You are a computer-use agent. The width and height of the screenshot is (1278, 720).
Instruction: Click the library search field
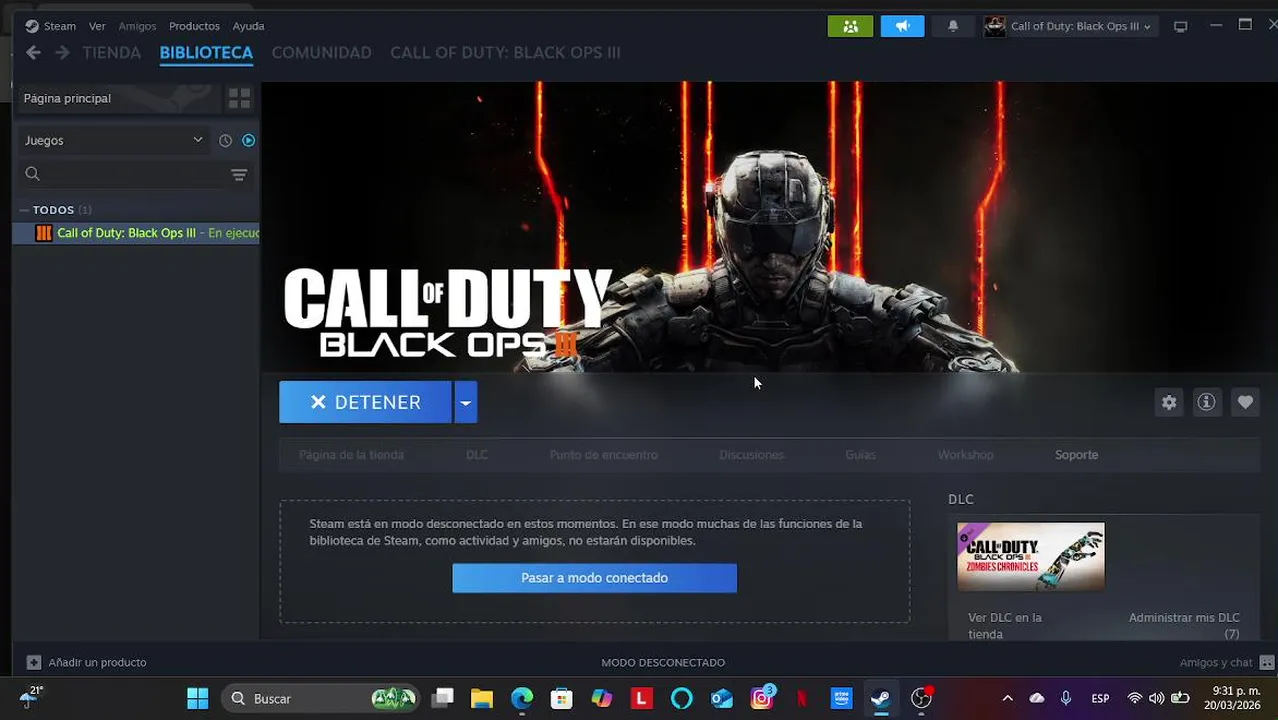(x=122, y=174)
